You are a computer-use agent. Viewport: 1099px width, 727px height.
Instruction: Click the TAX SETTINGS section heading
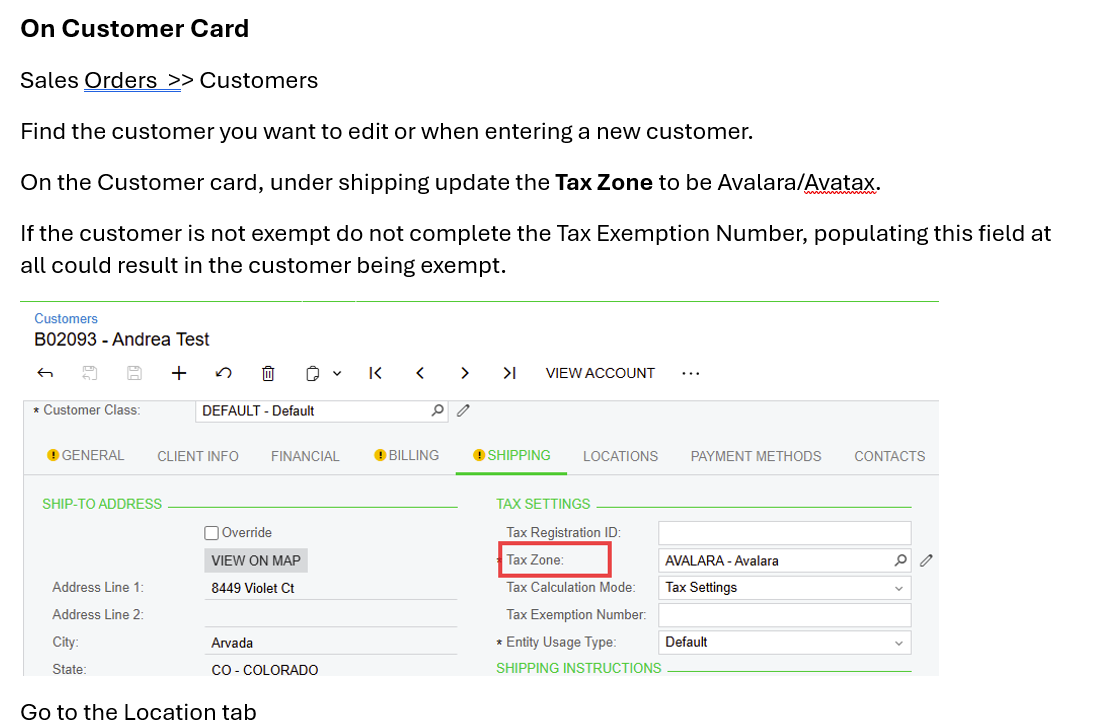543,504
